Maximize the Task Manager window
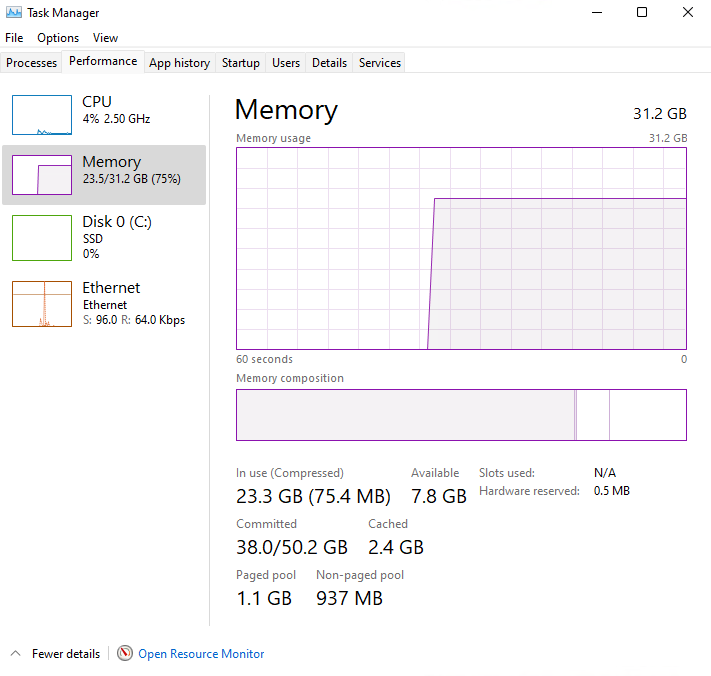This screenshot has height=676, width=711. (x=642, y=13)
